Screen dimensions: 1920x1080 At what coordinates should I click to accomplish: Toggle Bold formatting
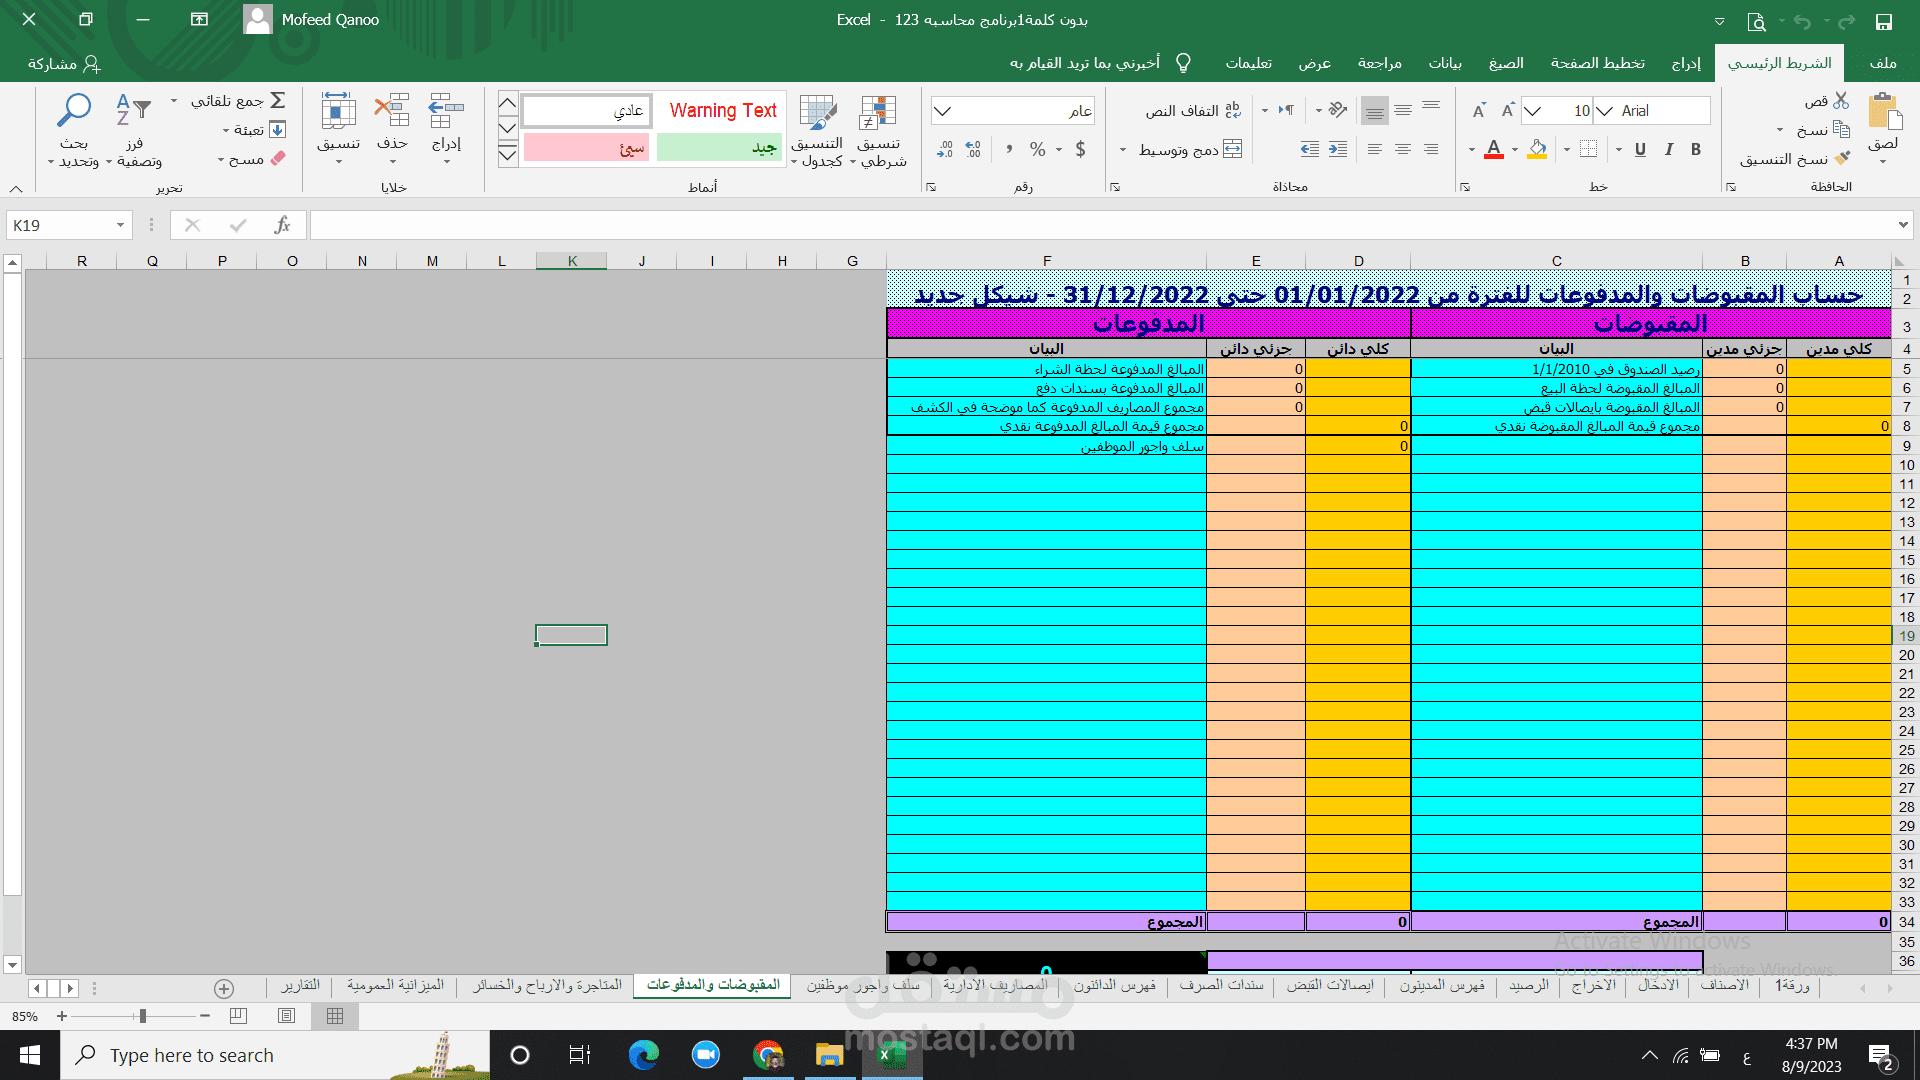point(1696,149)
